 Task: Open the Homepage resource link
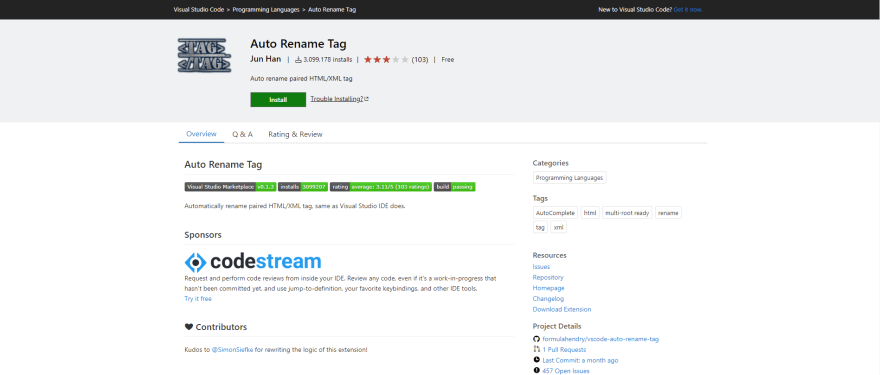548,288
